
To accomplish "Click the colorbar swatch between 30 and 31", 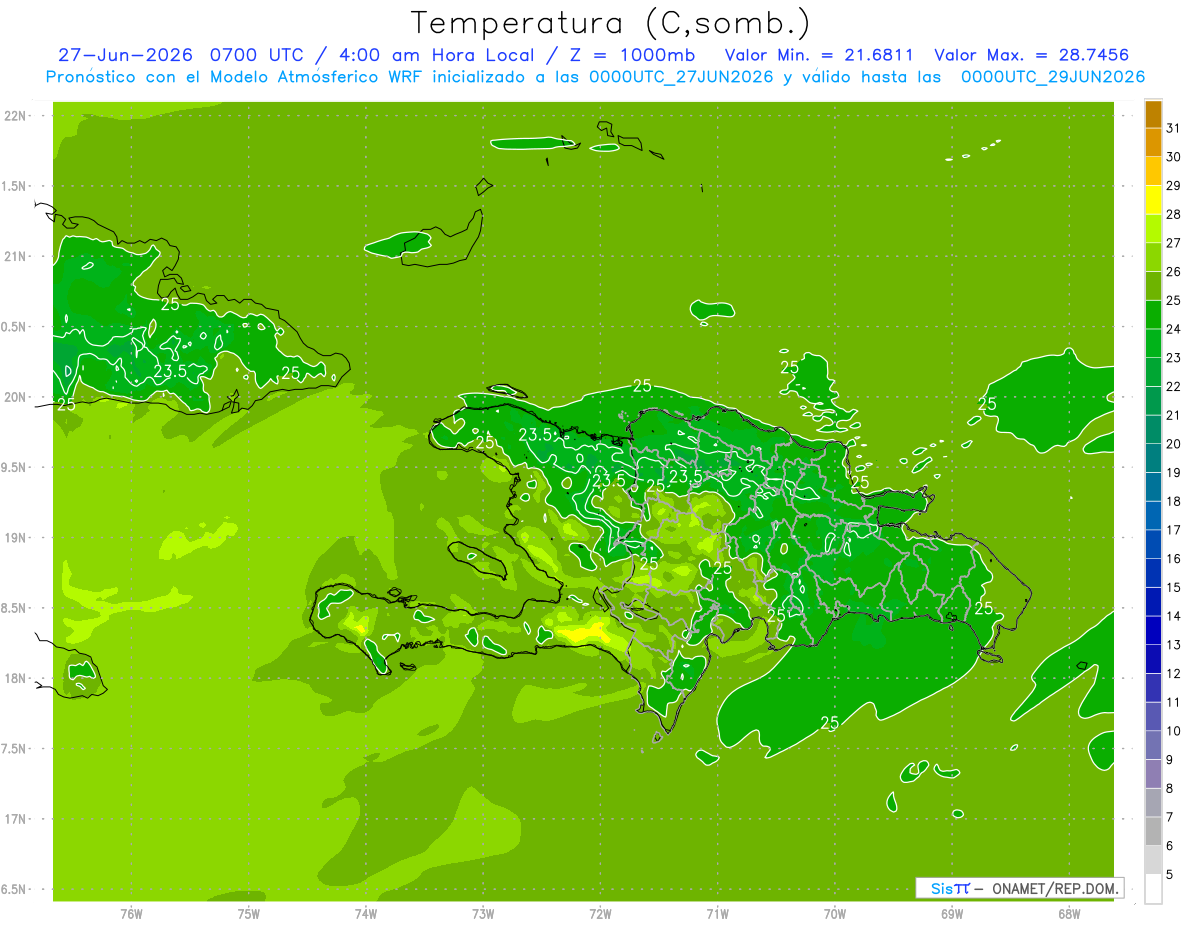I will pos(1153,142).
